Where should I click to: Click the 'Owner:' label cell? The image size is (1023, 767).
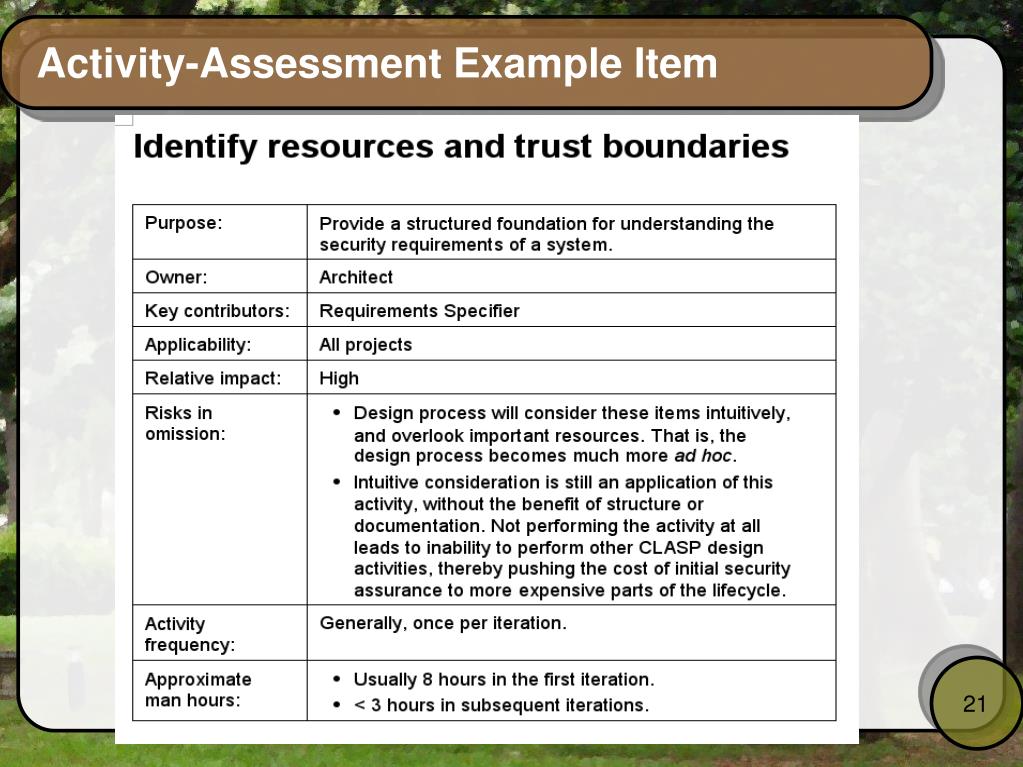point(220,277)
